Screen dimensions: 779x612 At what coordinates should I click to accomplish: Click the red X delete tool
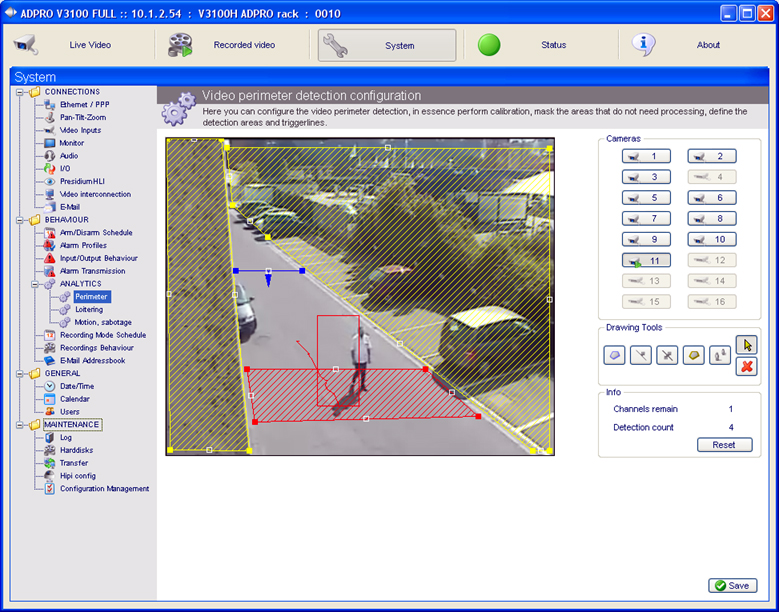[746, 367]
